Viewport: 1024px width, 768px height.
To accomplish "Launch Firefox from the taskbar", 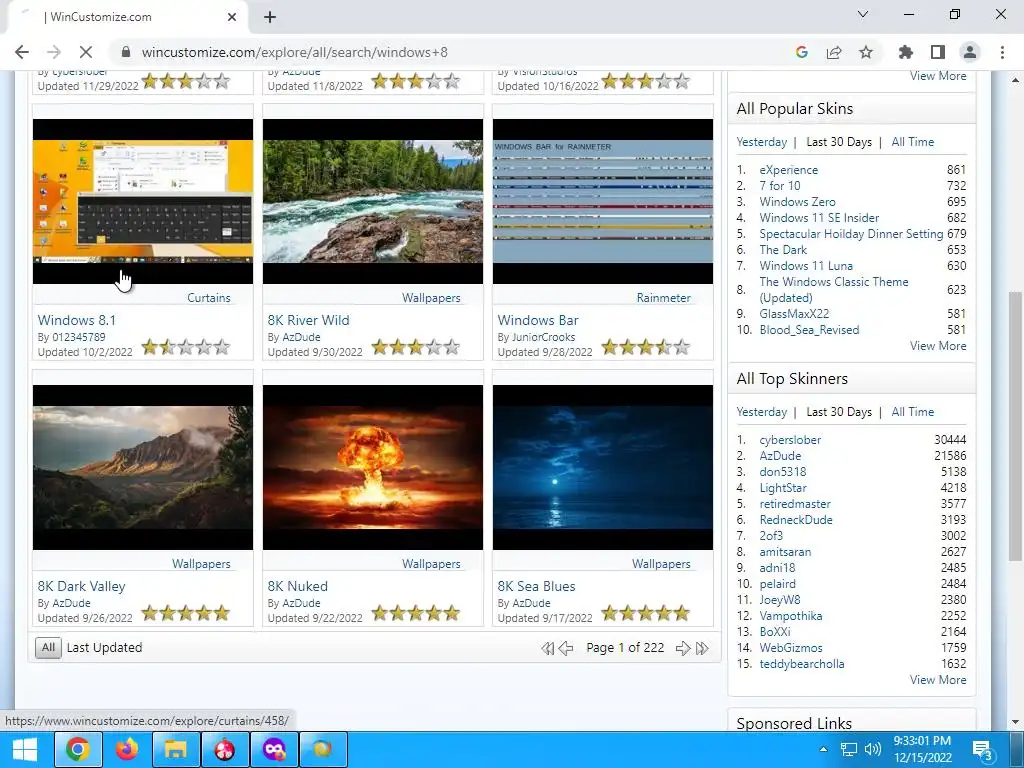I will [x=127, y=749].
